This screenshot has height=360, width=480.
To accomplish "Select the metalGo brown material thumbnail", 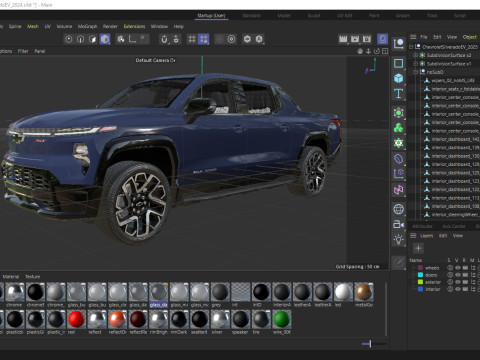I will (364, 292).
